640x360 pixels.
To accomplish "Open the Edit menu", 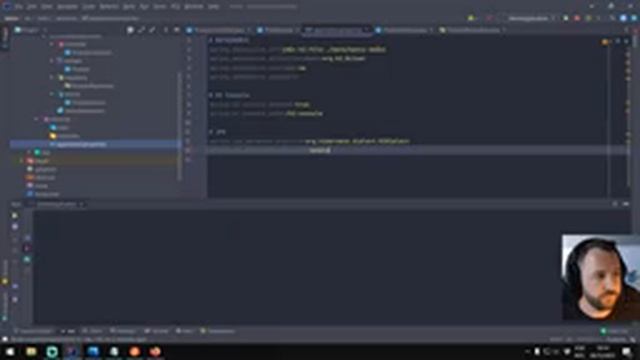I will pyautogui.click(x=32, y=7).
